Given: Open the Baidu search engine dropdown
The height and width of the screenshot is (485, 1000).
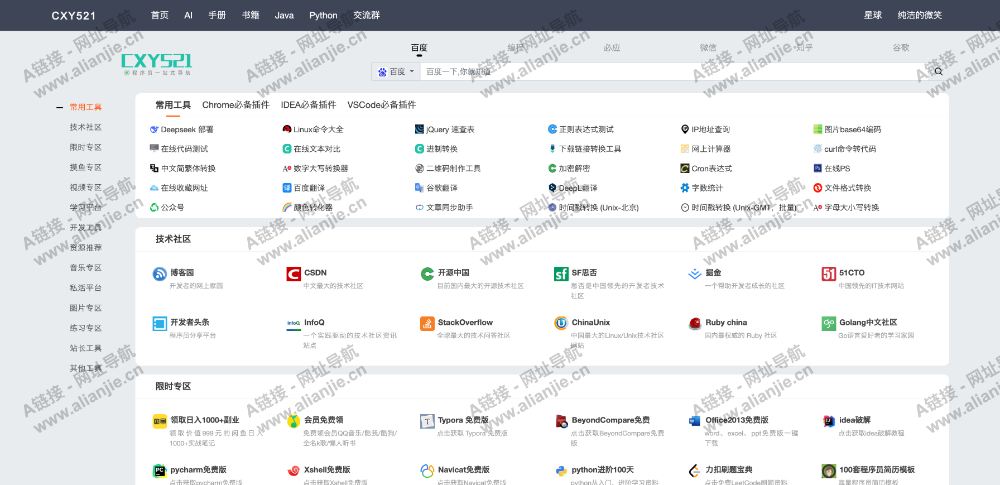Looking at the screenshot, I should click(396, 71).
